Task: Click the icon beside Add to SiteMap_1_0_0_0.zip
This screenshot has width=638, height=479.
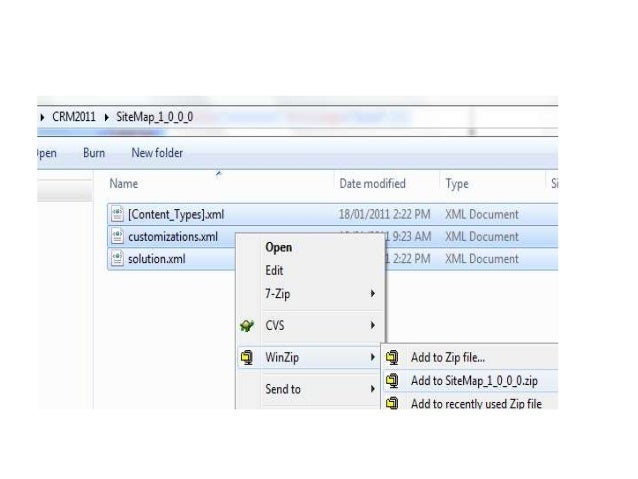Action: pos(392,381)
